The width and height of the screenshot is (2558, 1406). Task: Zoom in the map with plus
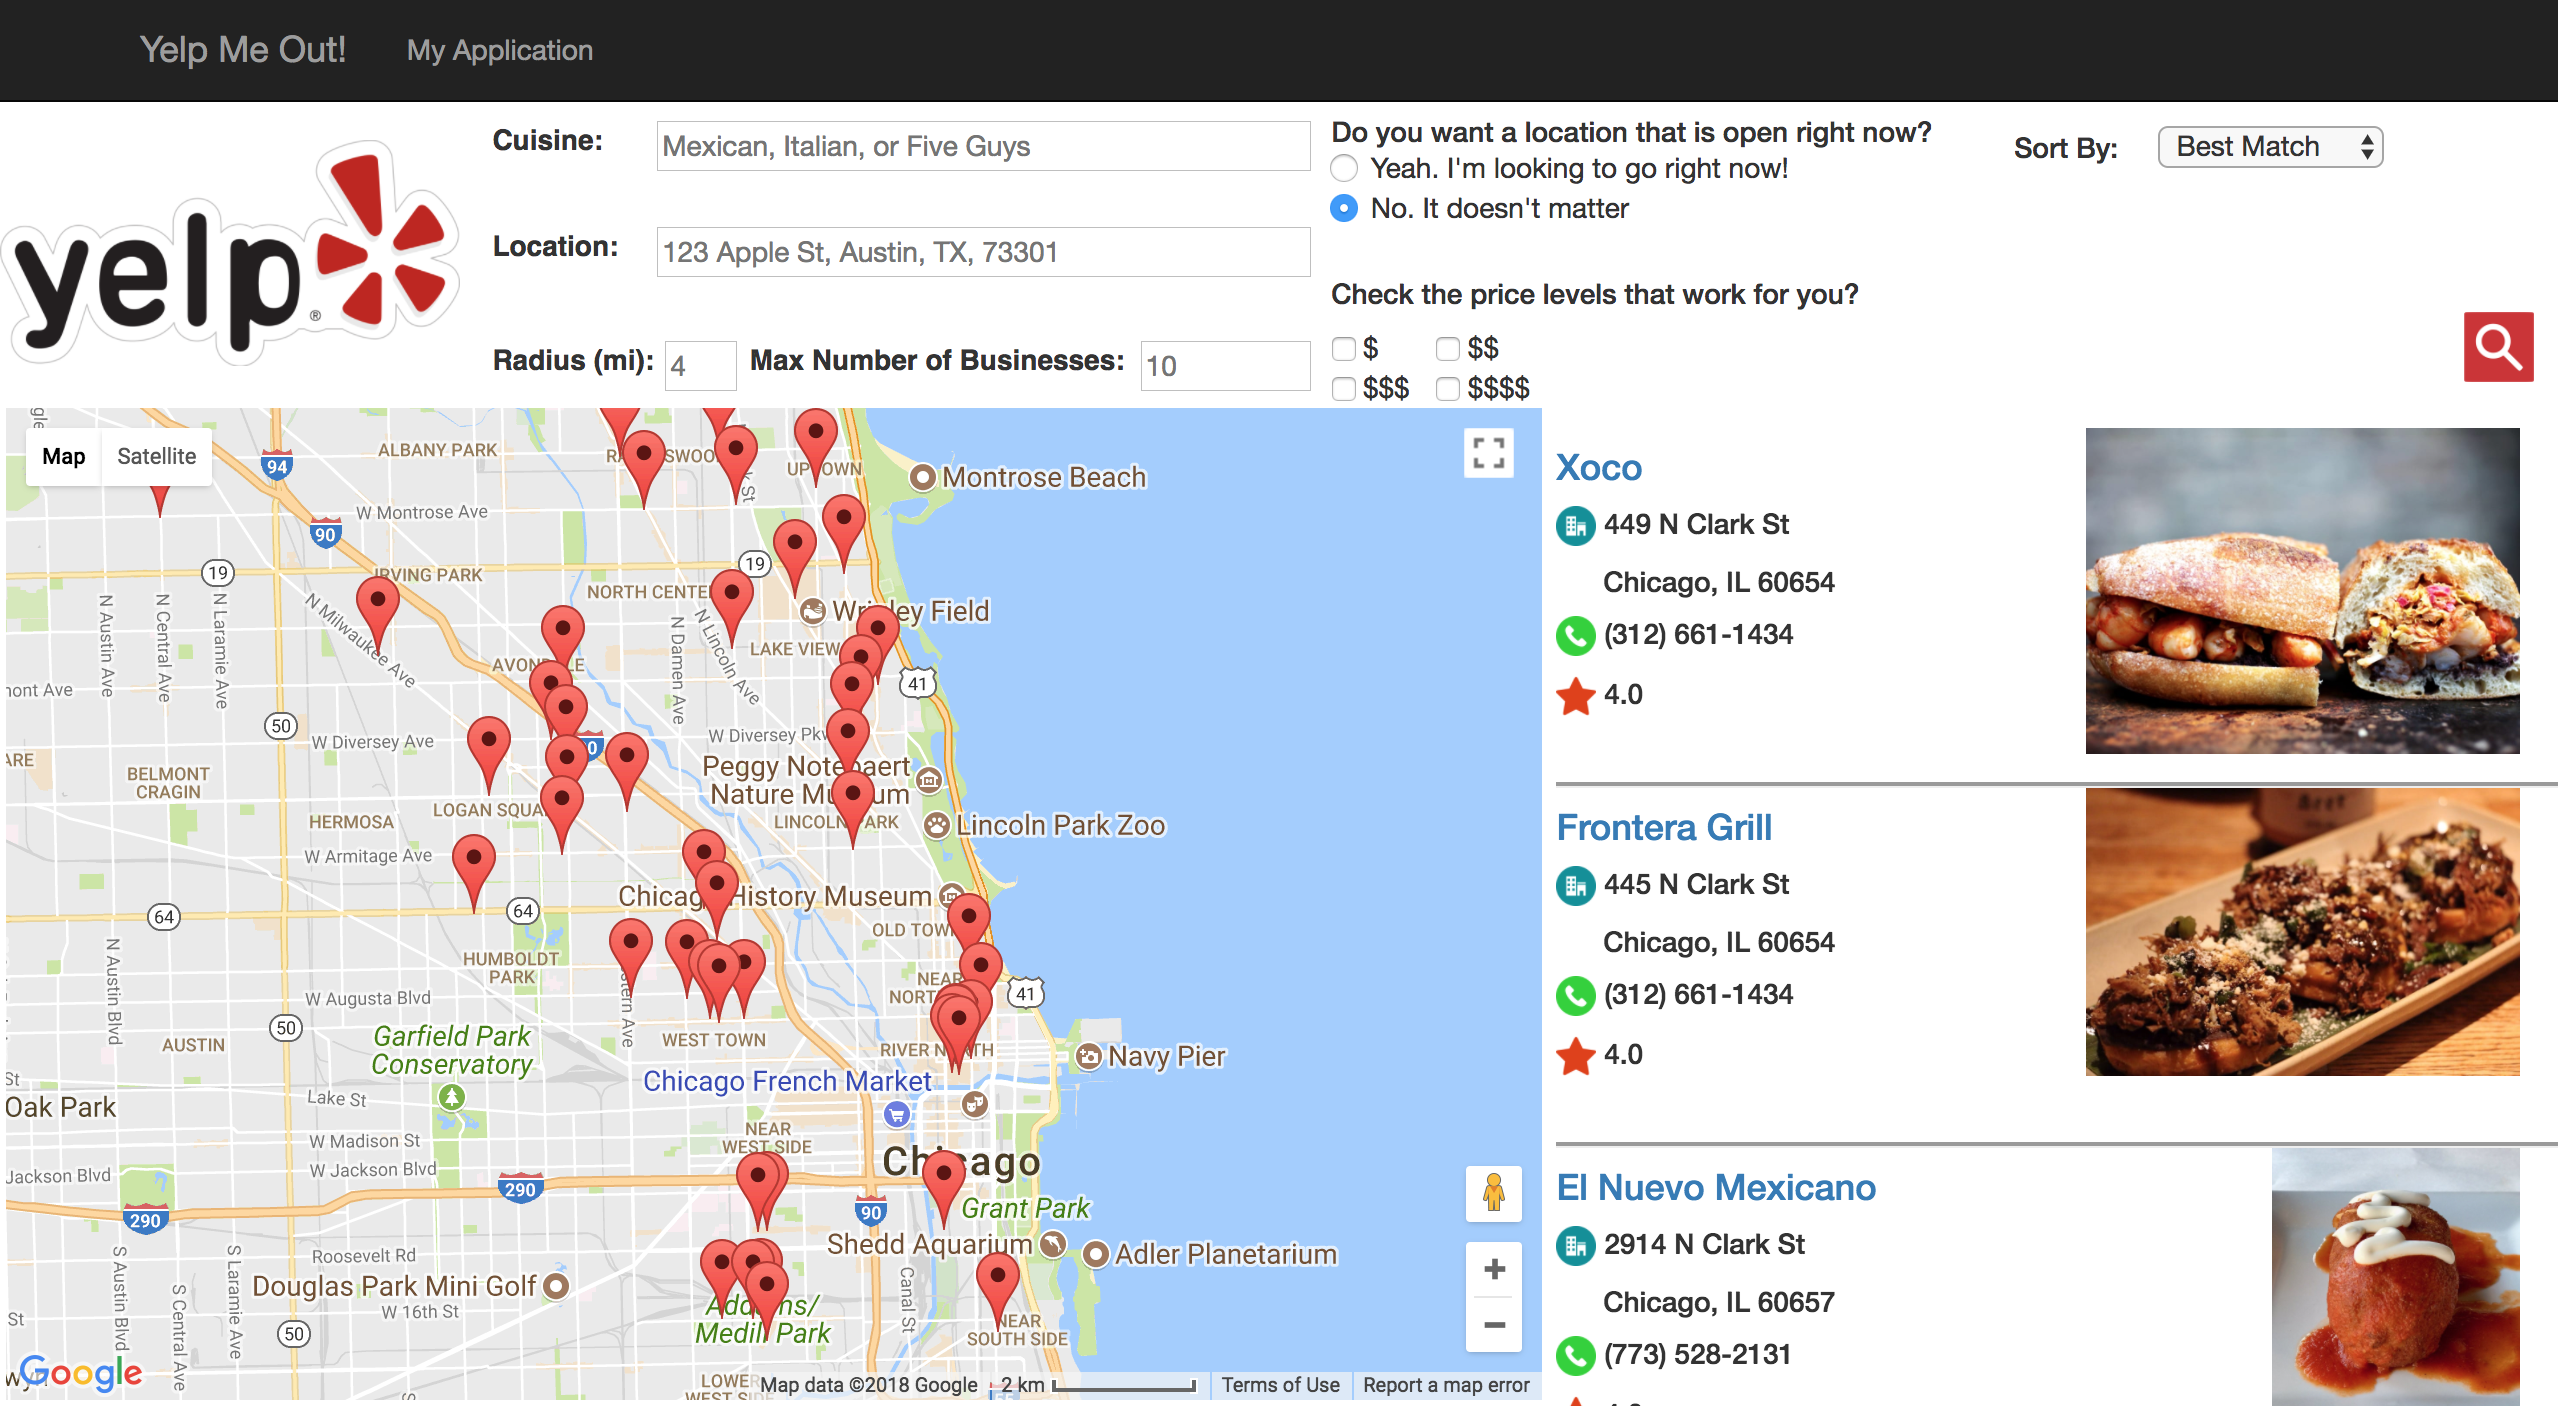pyautogui.click(x=1494, y=1269)
